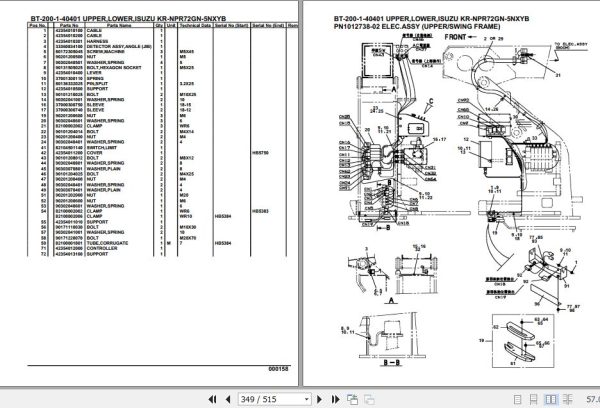Enable continuous scrolling page view
The height and width of the screenshot is (408, 600).
[533, 400]
